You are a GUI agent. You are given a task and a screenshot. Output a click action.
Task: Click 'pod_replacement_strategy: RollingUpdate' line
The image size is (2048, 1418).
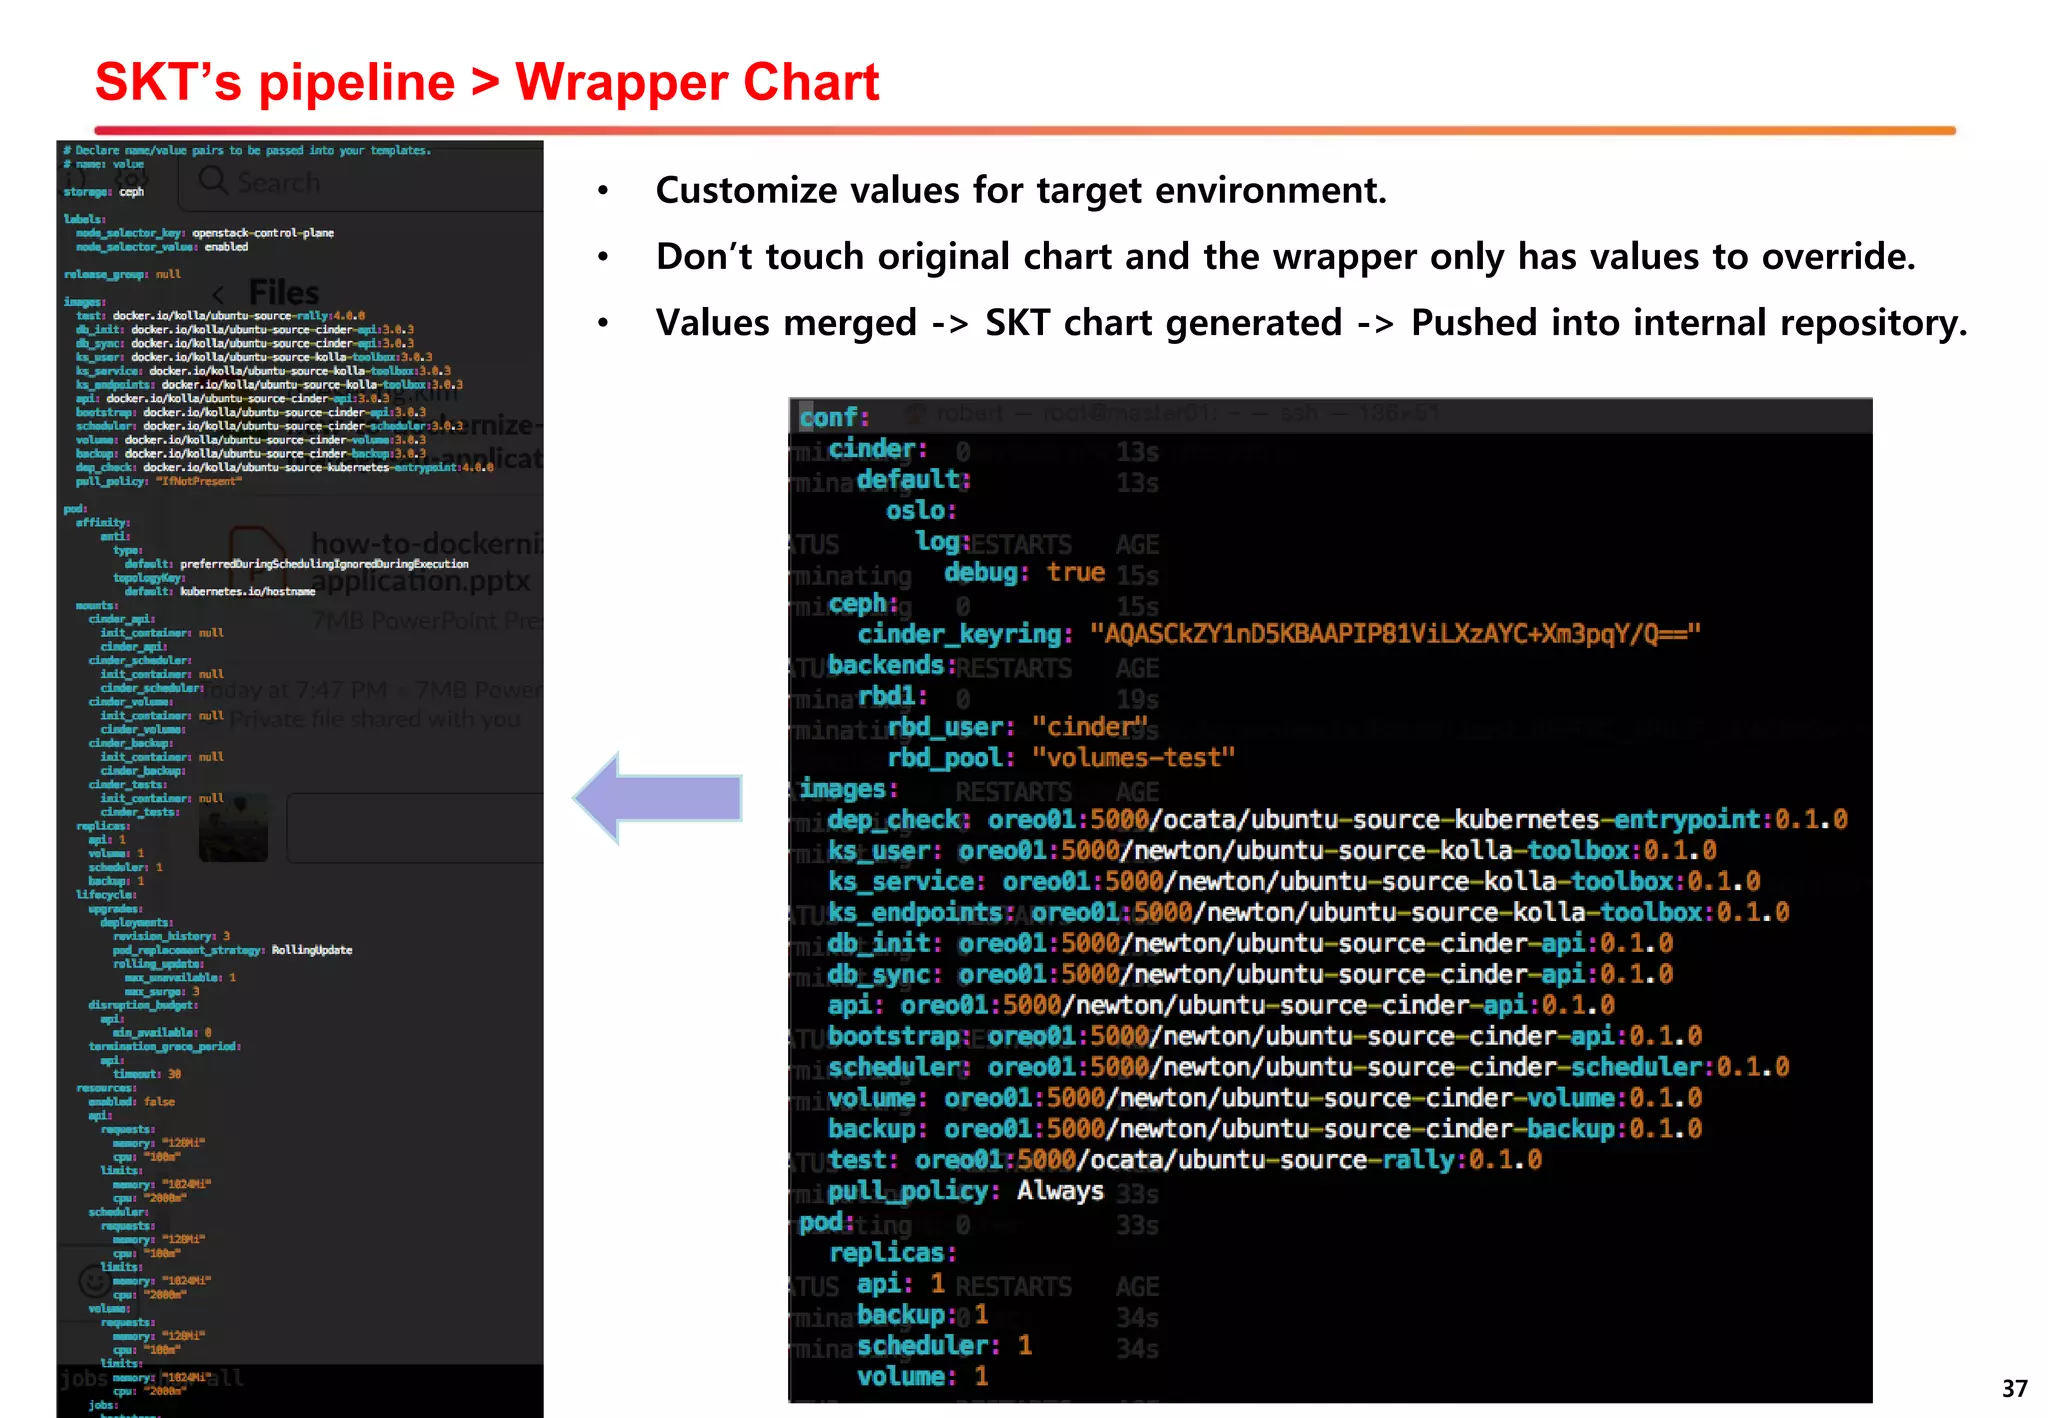232,950
